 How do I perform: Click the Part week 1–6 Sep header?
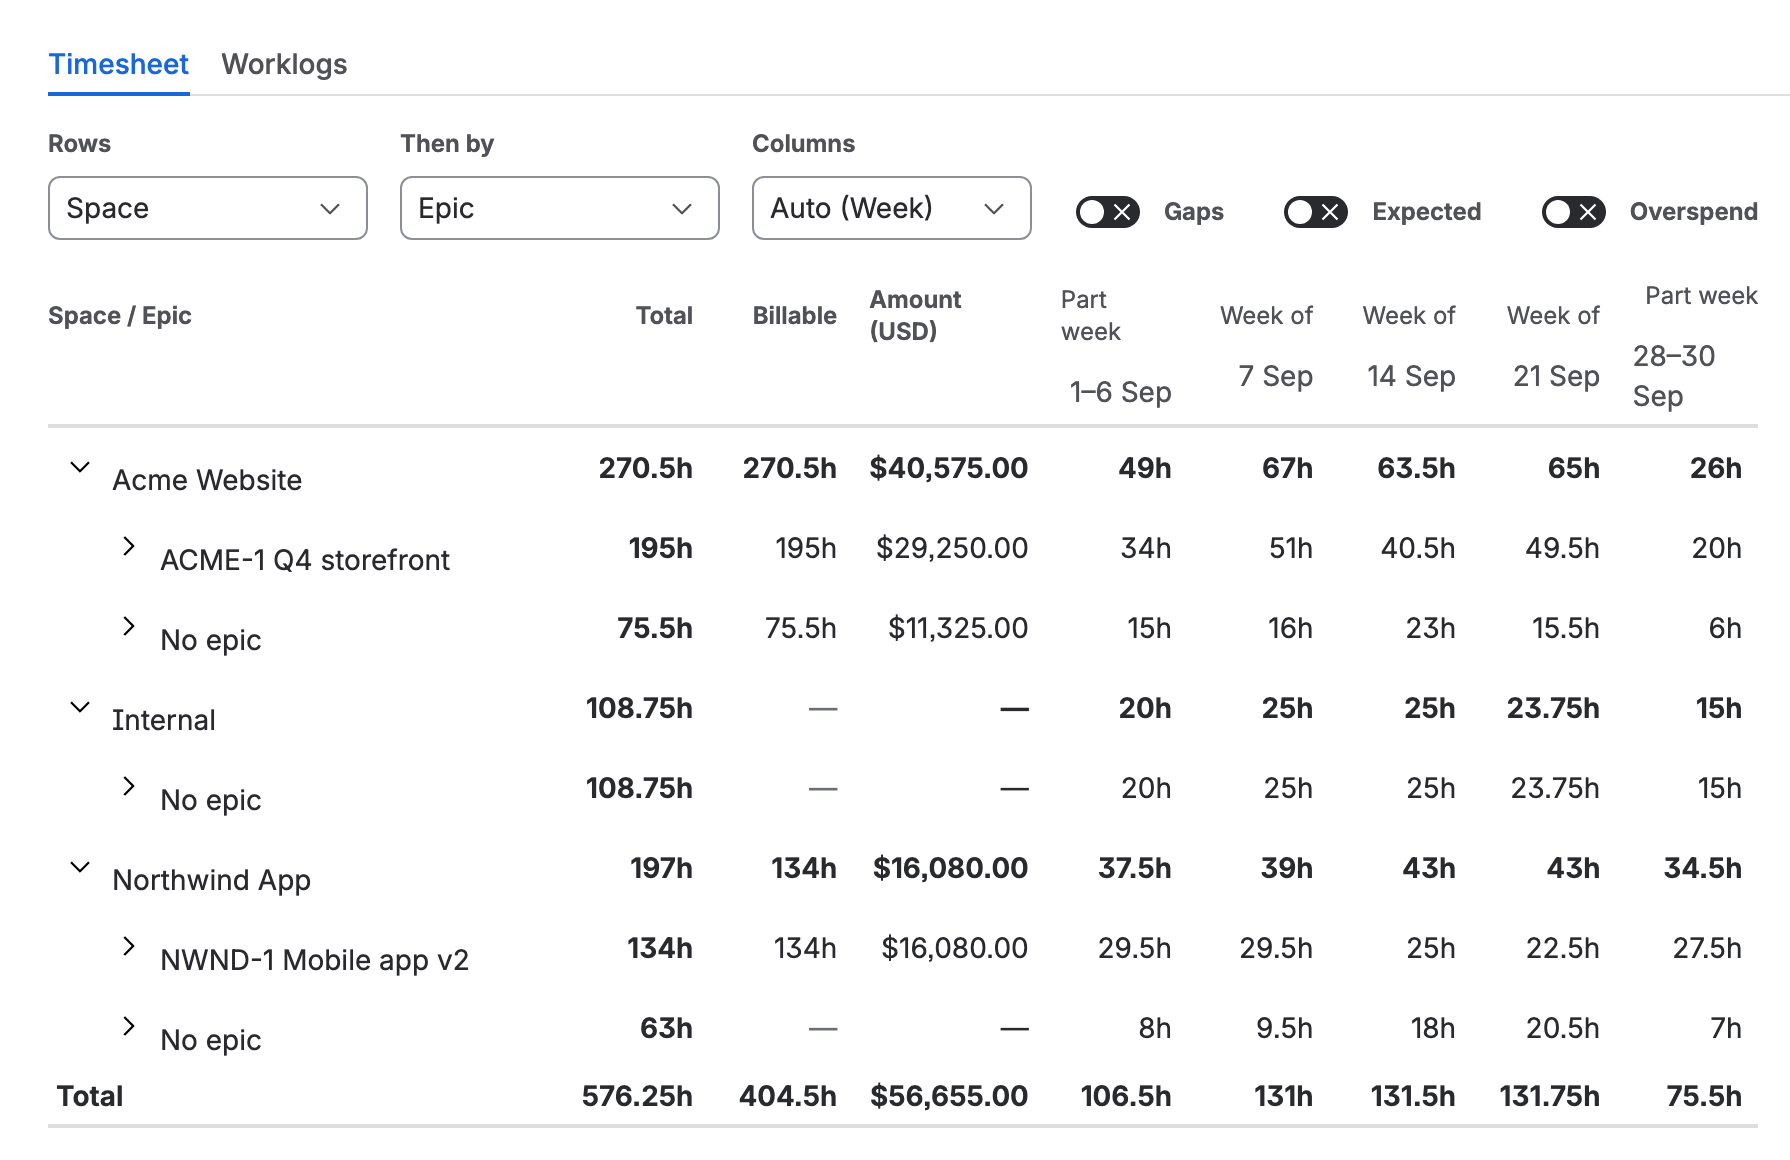tap(1116, 346)
